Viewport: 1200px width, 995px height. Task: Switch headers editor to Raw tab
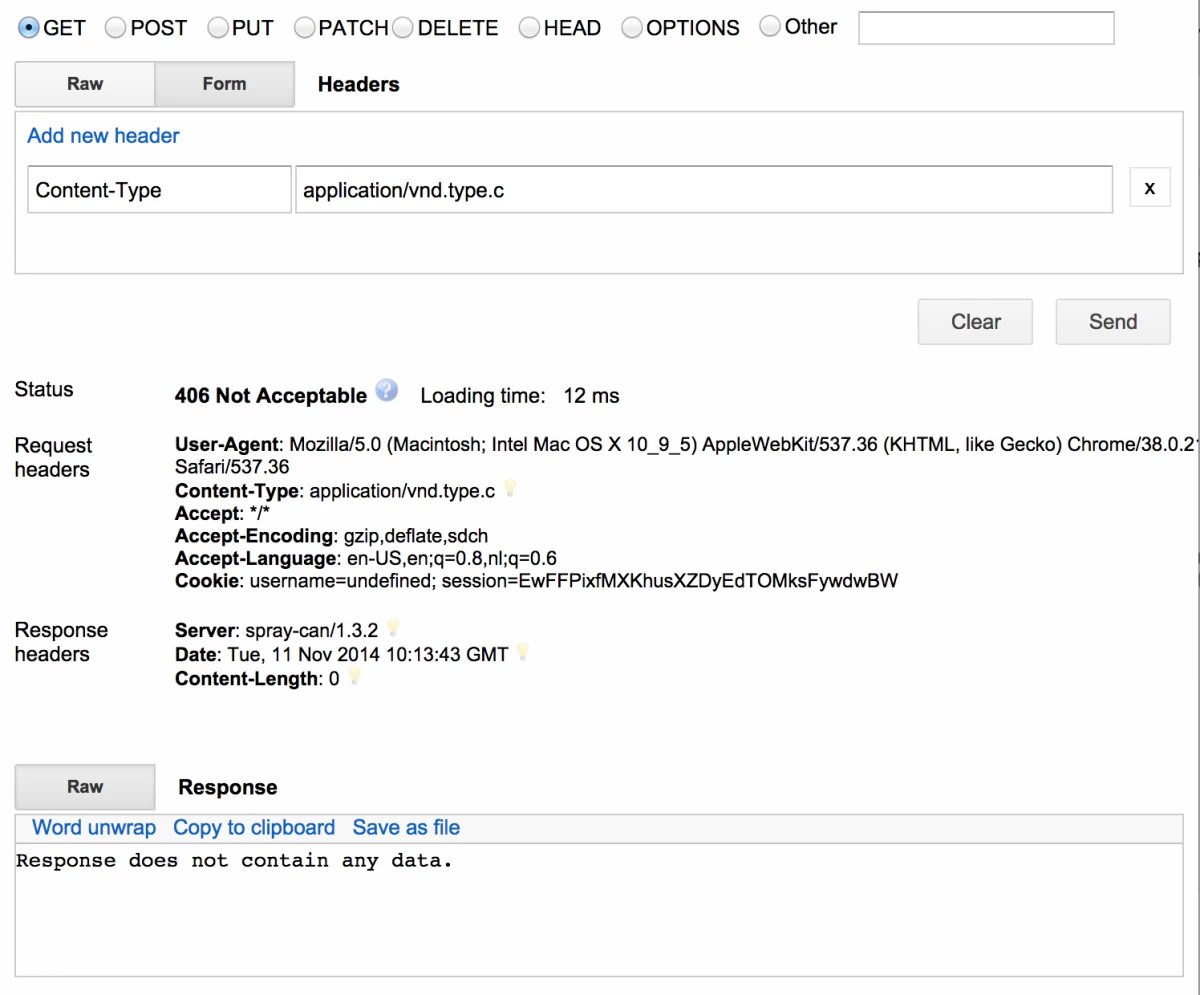click(x=85, y=84)
